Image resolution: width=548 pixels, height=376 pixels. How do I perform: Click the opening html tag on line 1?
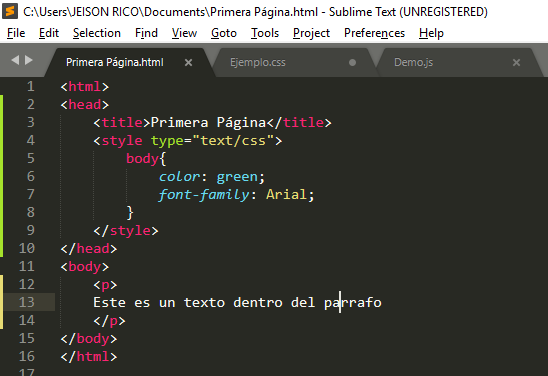point(85,86)
